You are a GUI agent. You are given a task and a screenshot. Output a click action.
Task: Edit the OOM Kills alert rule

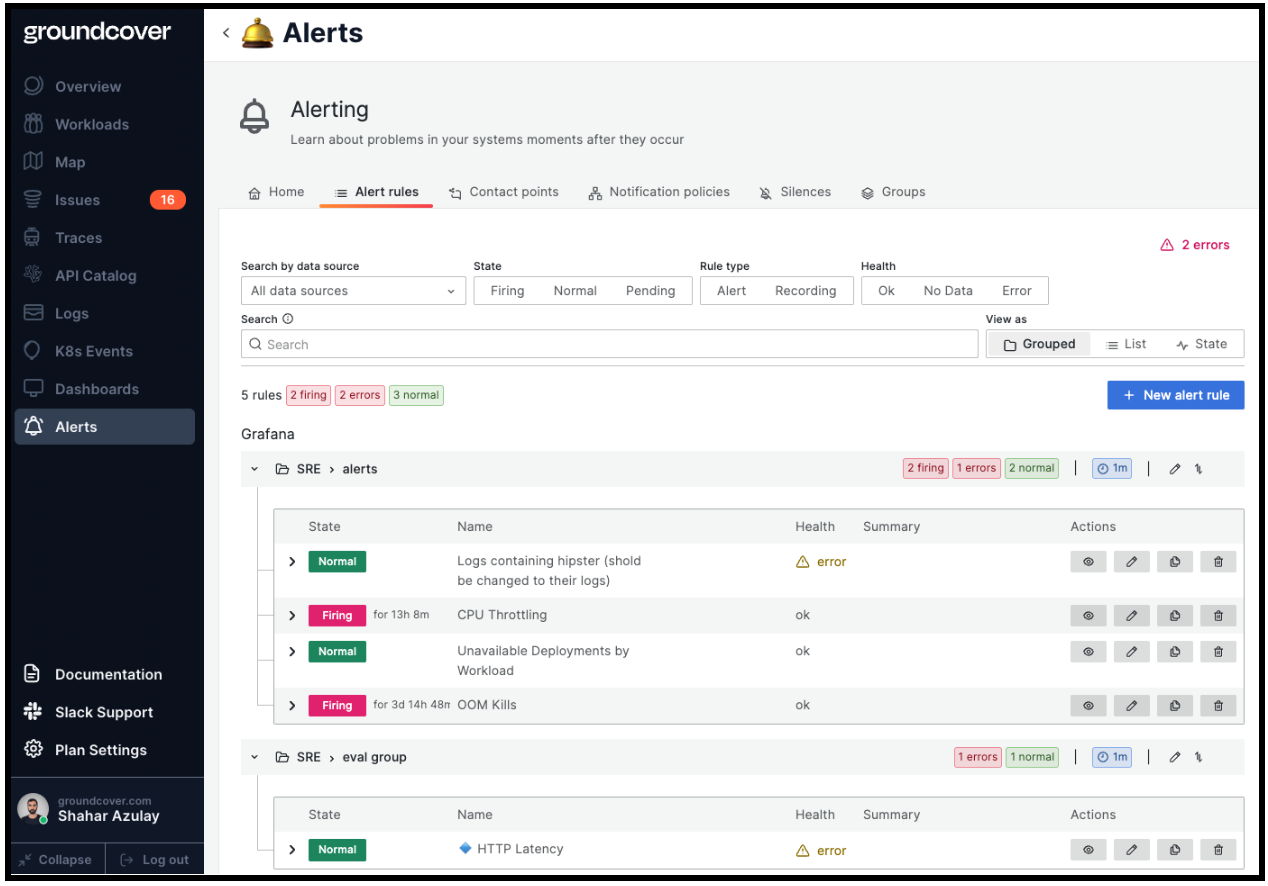pyautogui.click(x=1131, y=705)
